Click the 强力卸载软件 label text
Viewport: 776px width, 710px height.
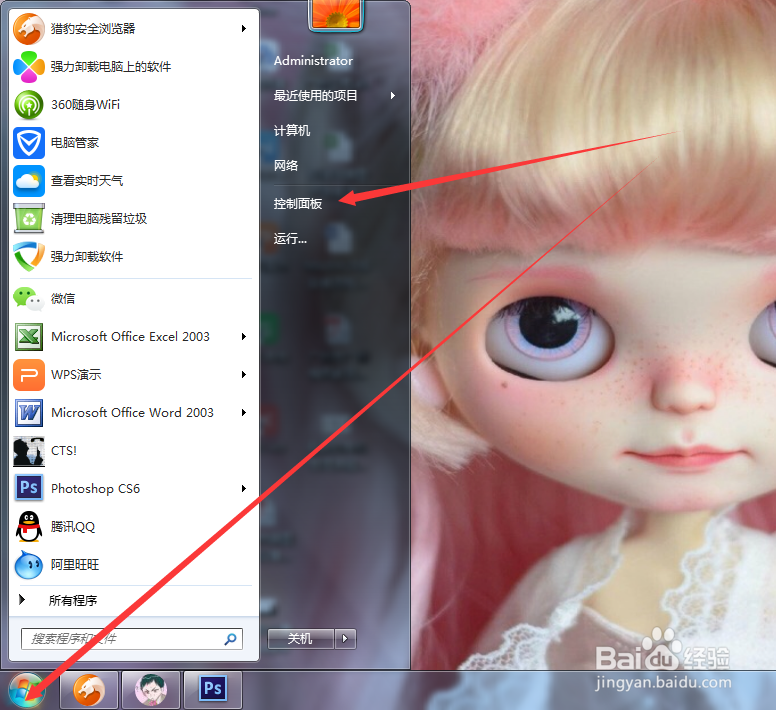[87, 257]
